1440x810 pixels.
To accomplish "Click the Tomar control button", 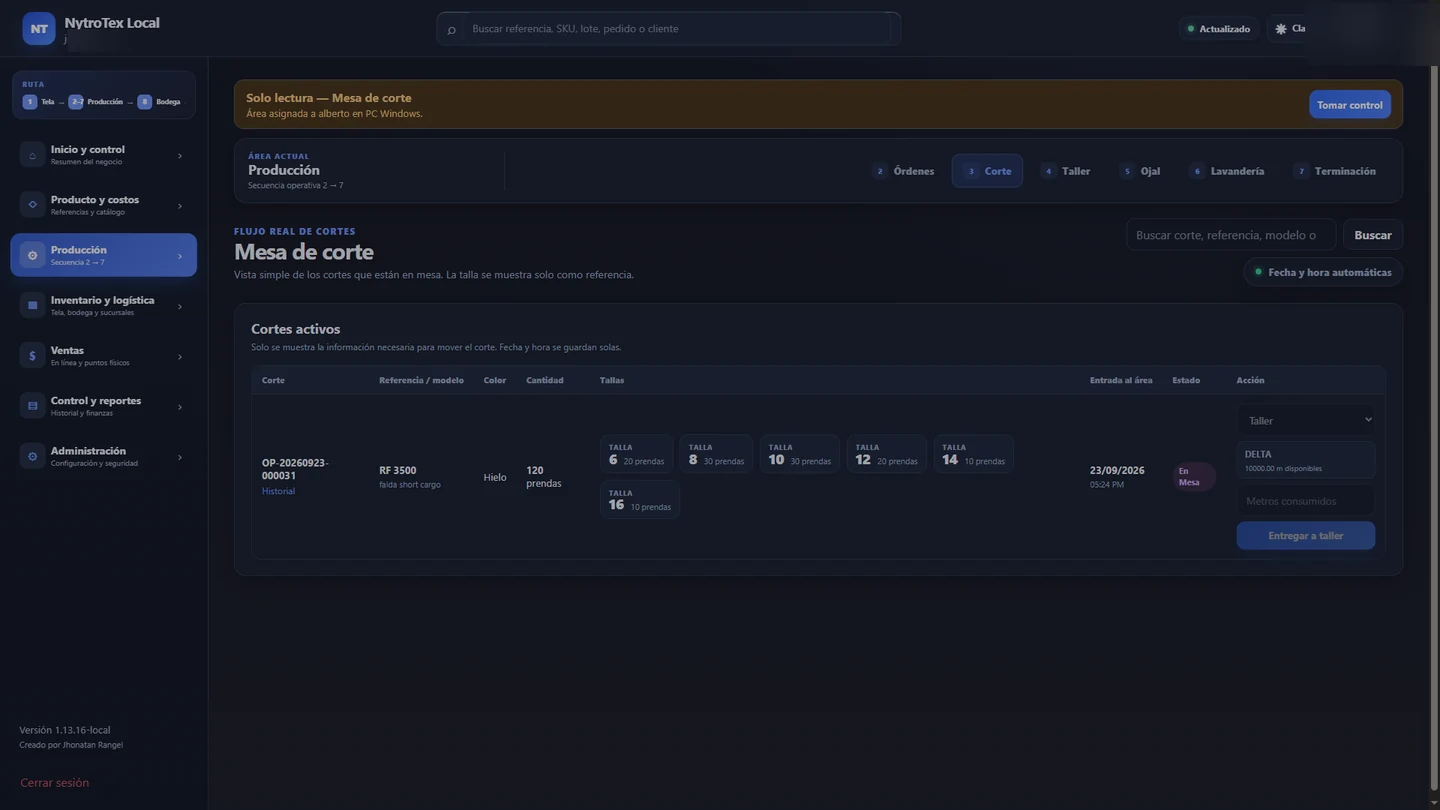I will point(1350,105).
